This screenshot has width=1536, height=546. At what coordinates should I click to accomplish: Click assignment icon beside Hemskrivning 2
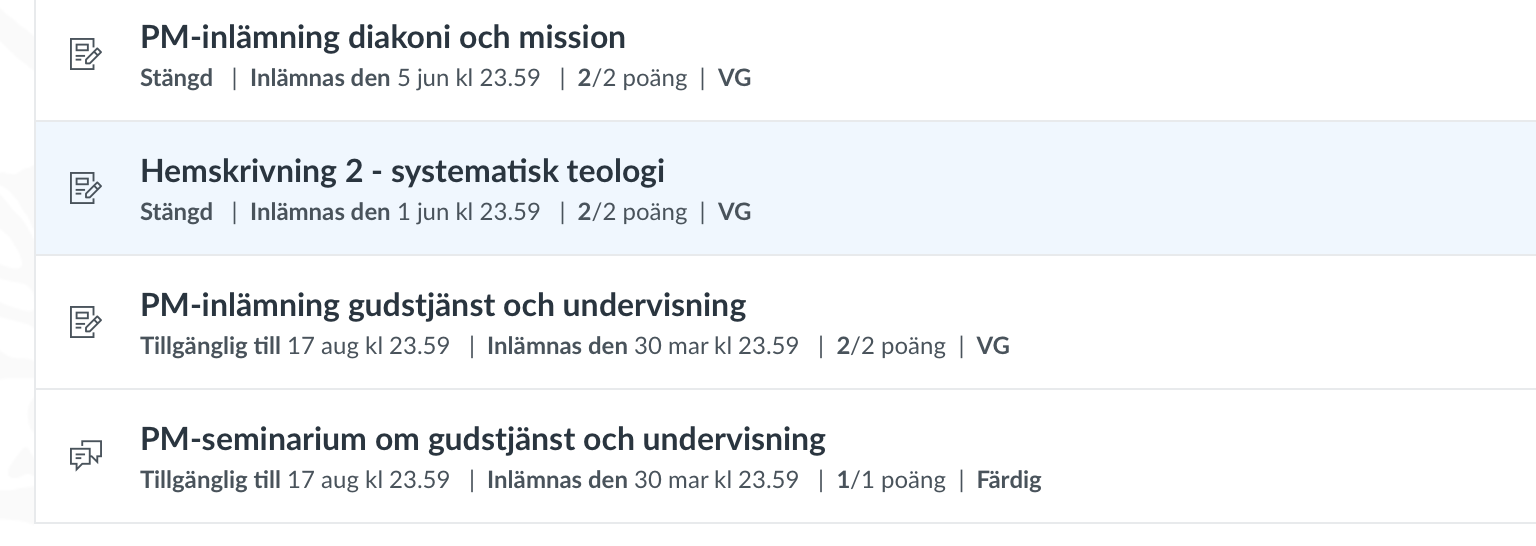point(85,188)
